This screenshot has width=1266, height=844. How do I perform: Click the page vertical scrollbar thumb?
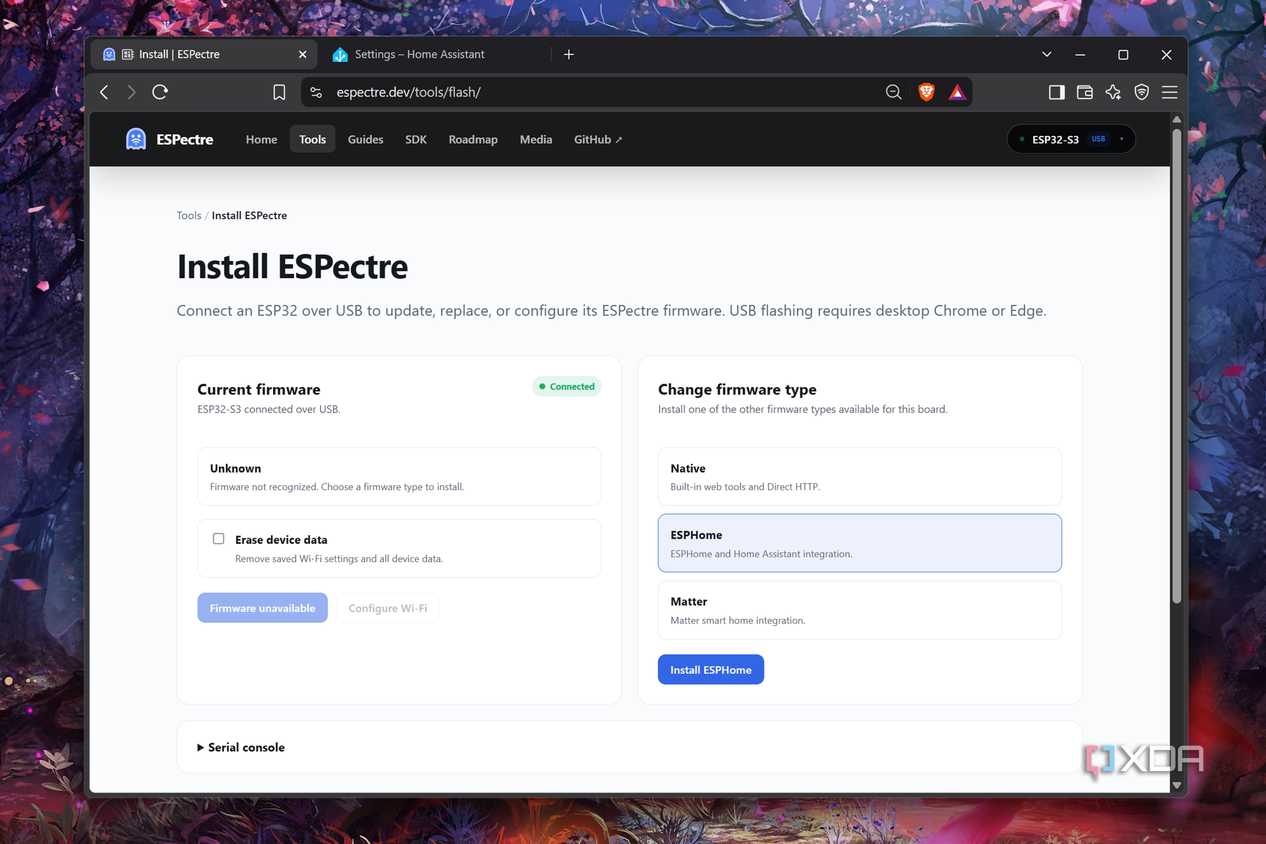(1177, 365)
